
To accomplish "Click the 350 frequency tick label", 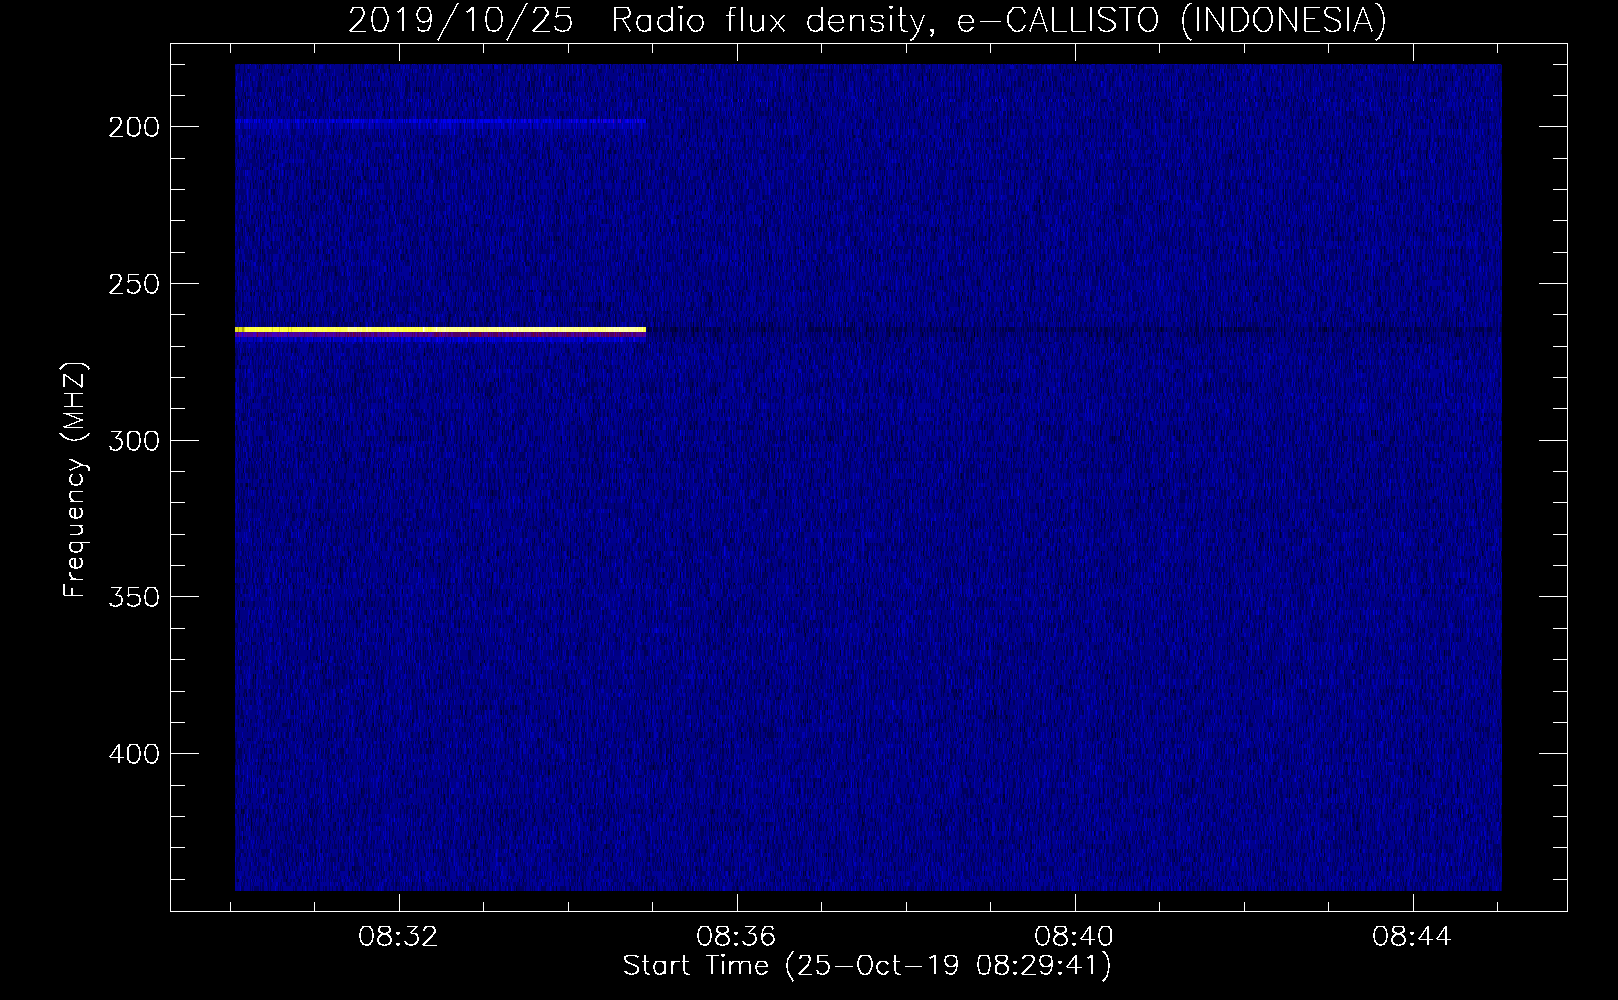I will pos(134,597).
